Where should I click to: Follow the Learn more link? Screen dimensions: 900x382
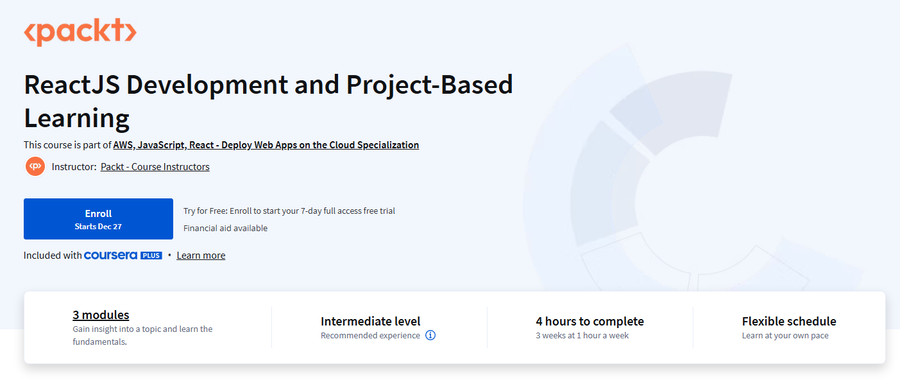coord(201,255)
